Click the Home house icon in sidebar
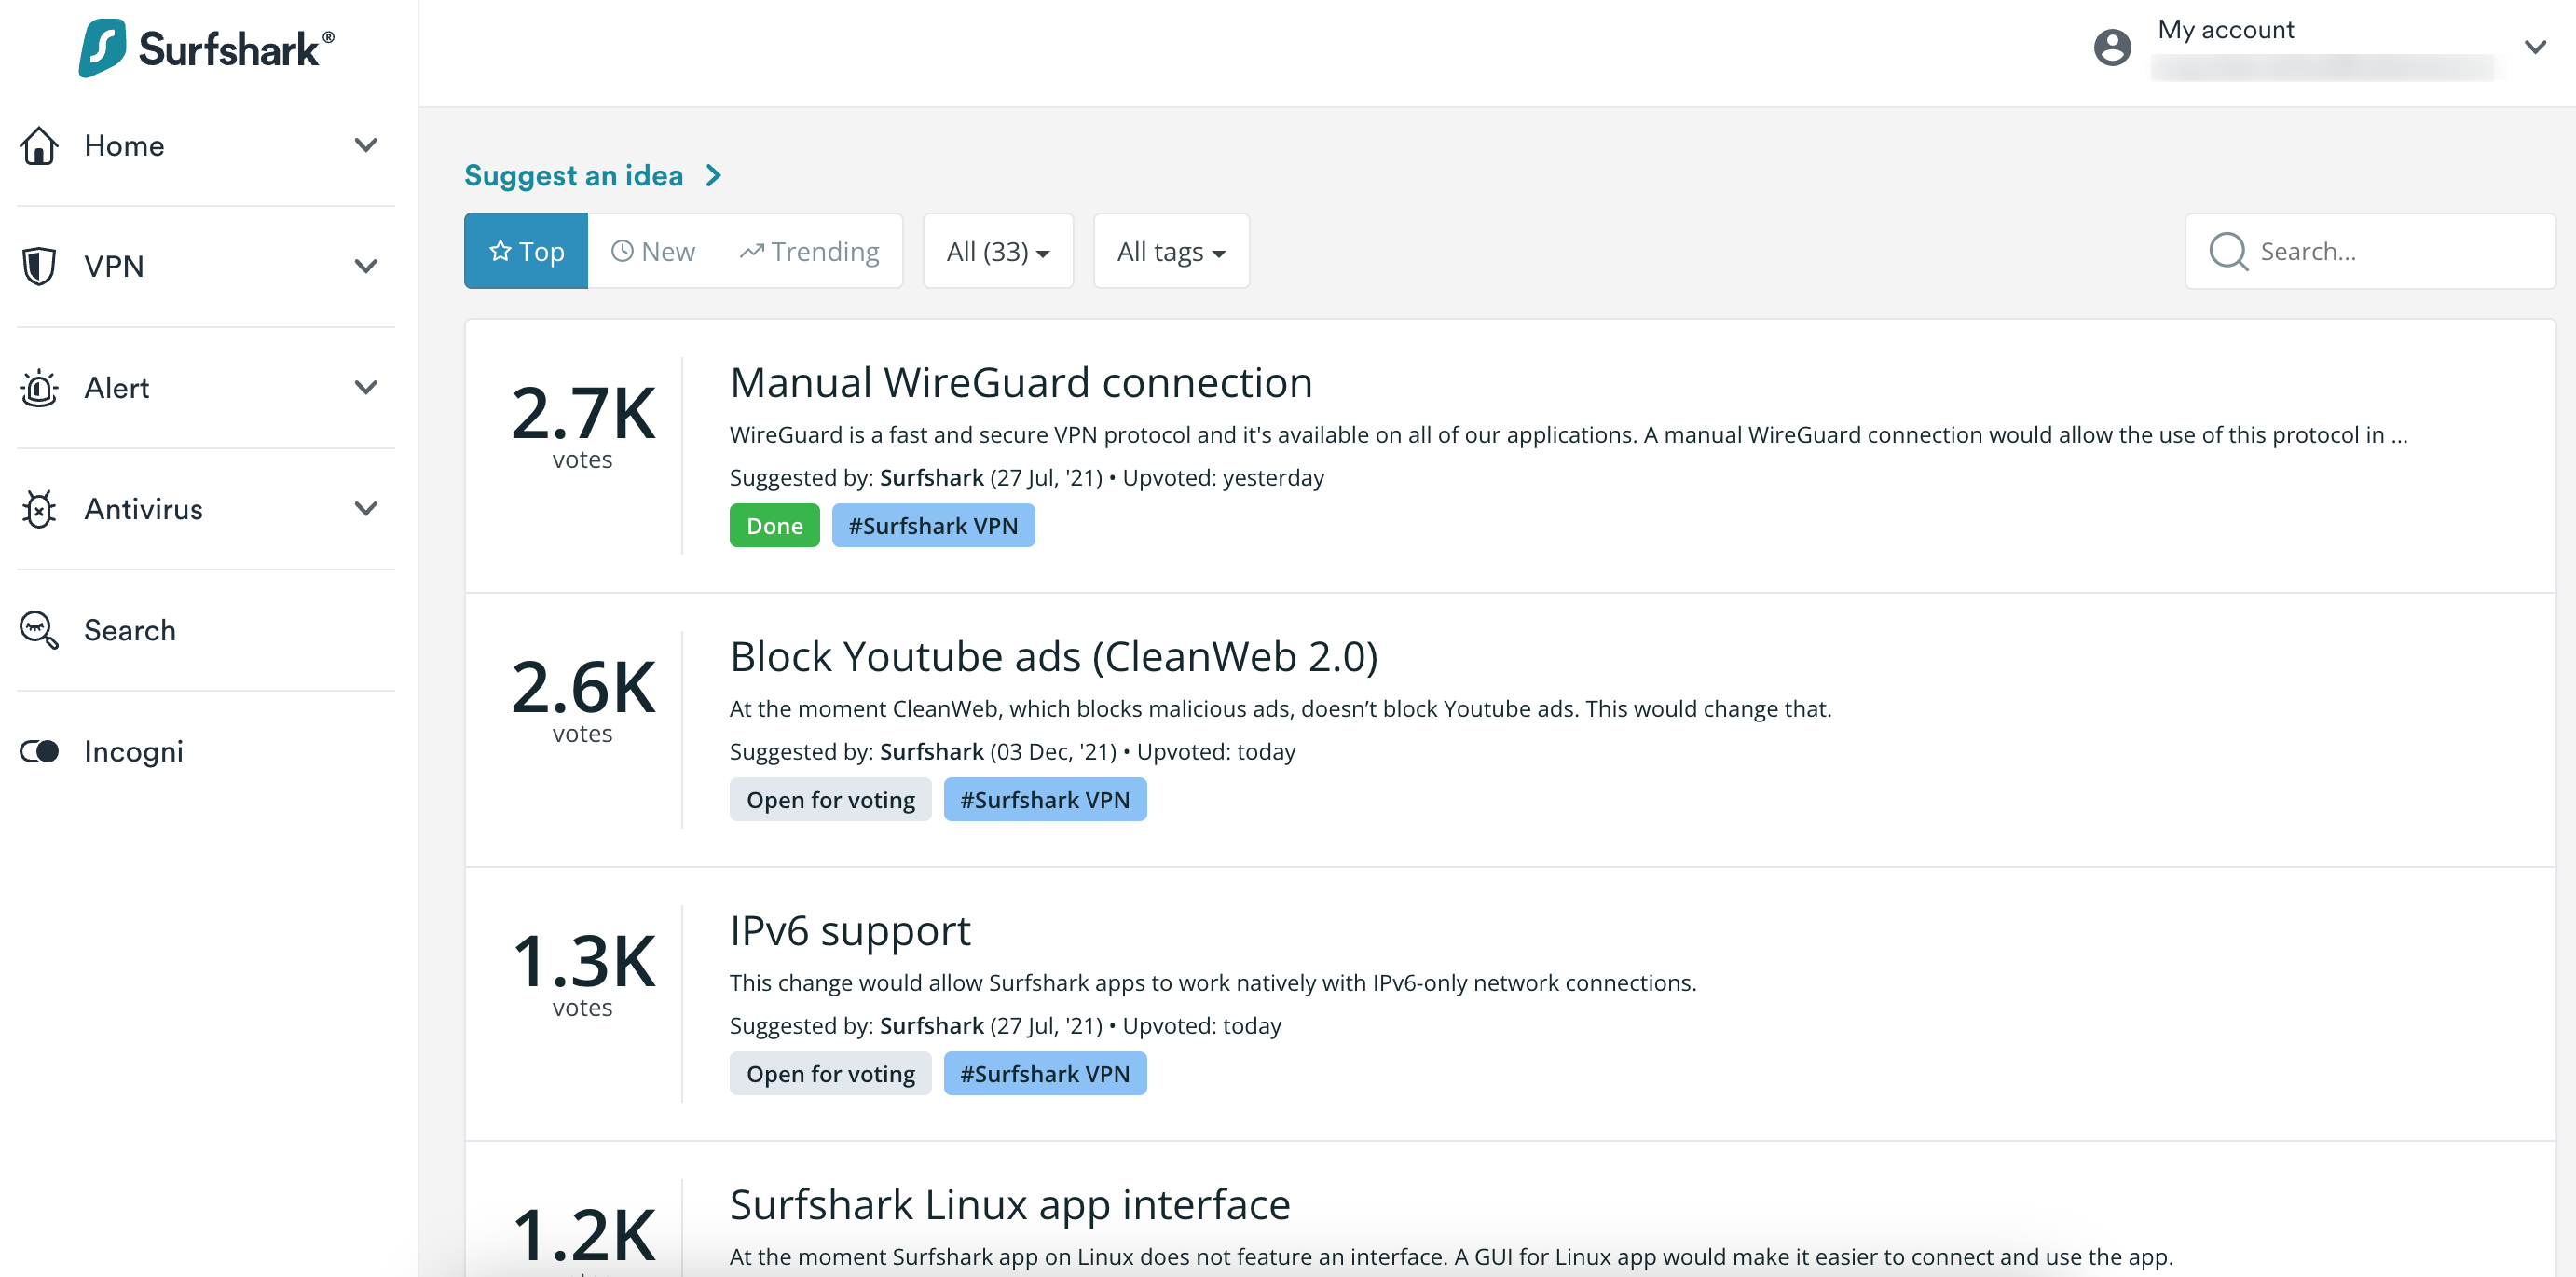The width and height of the screenshot is (2576, 1277). click(39, 146)
